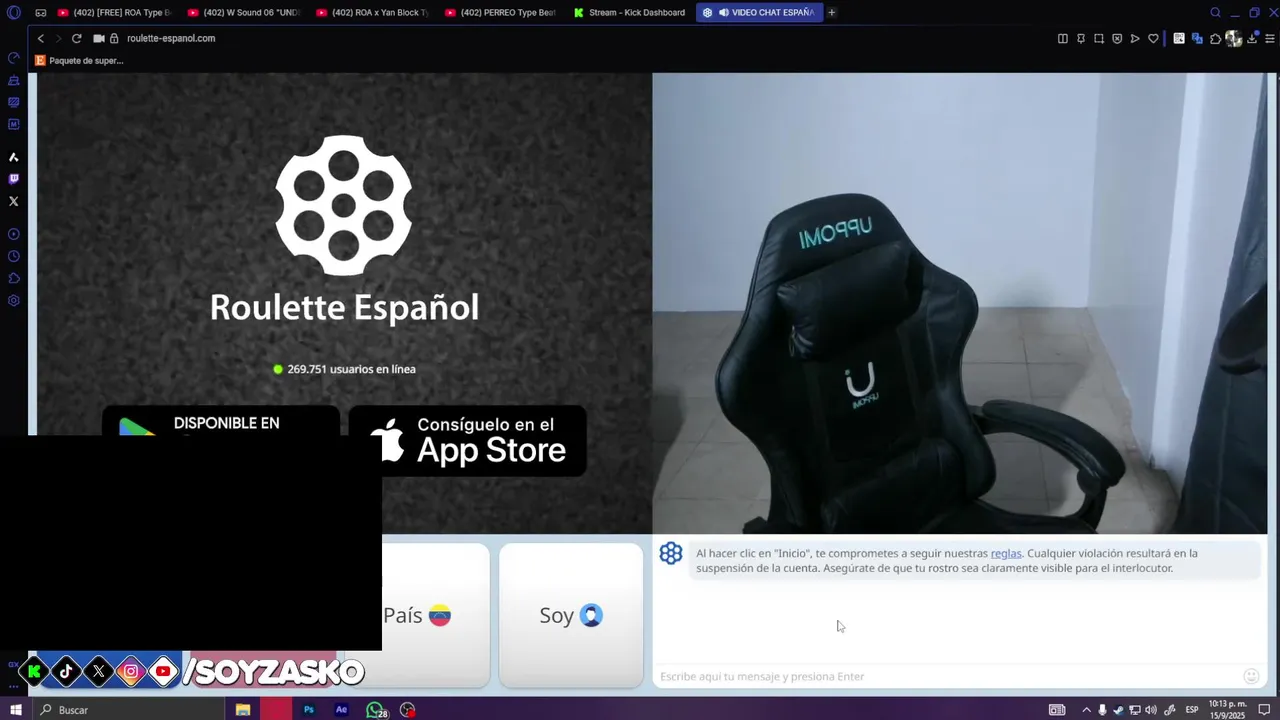Open the Soy gender selector
This screenshot has width=1280, height=720.
[x=571, y=615]
